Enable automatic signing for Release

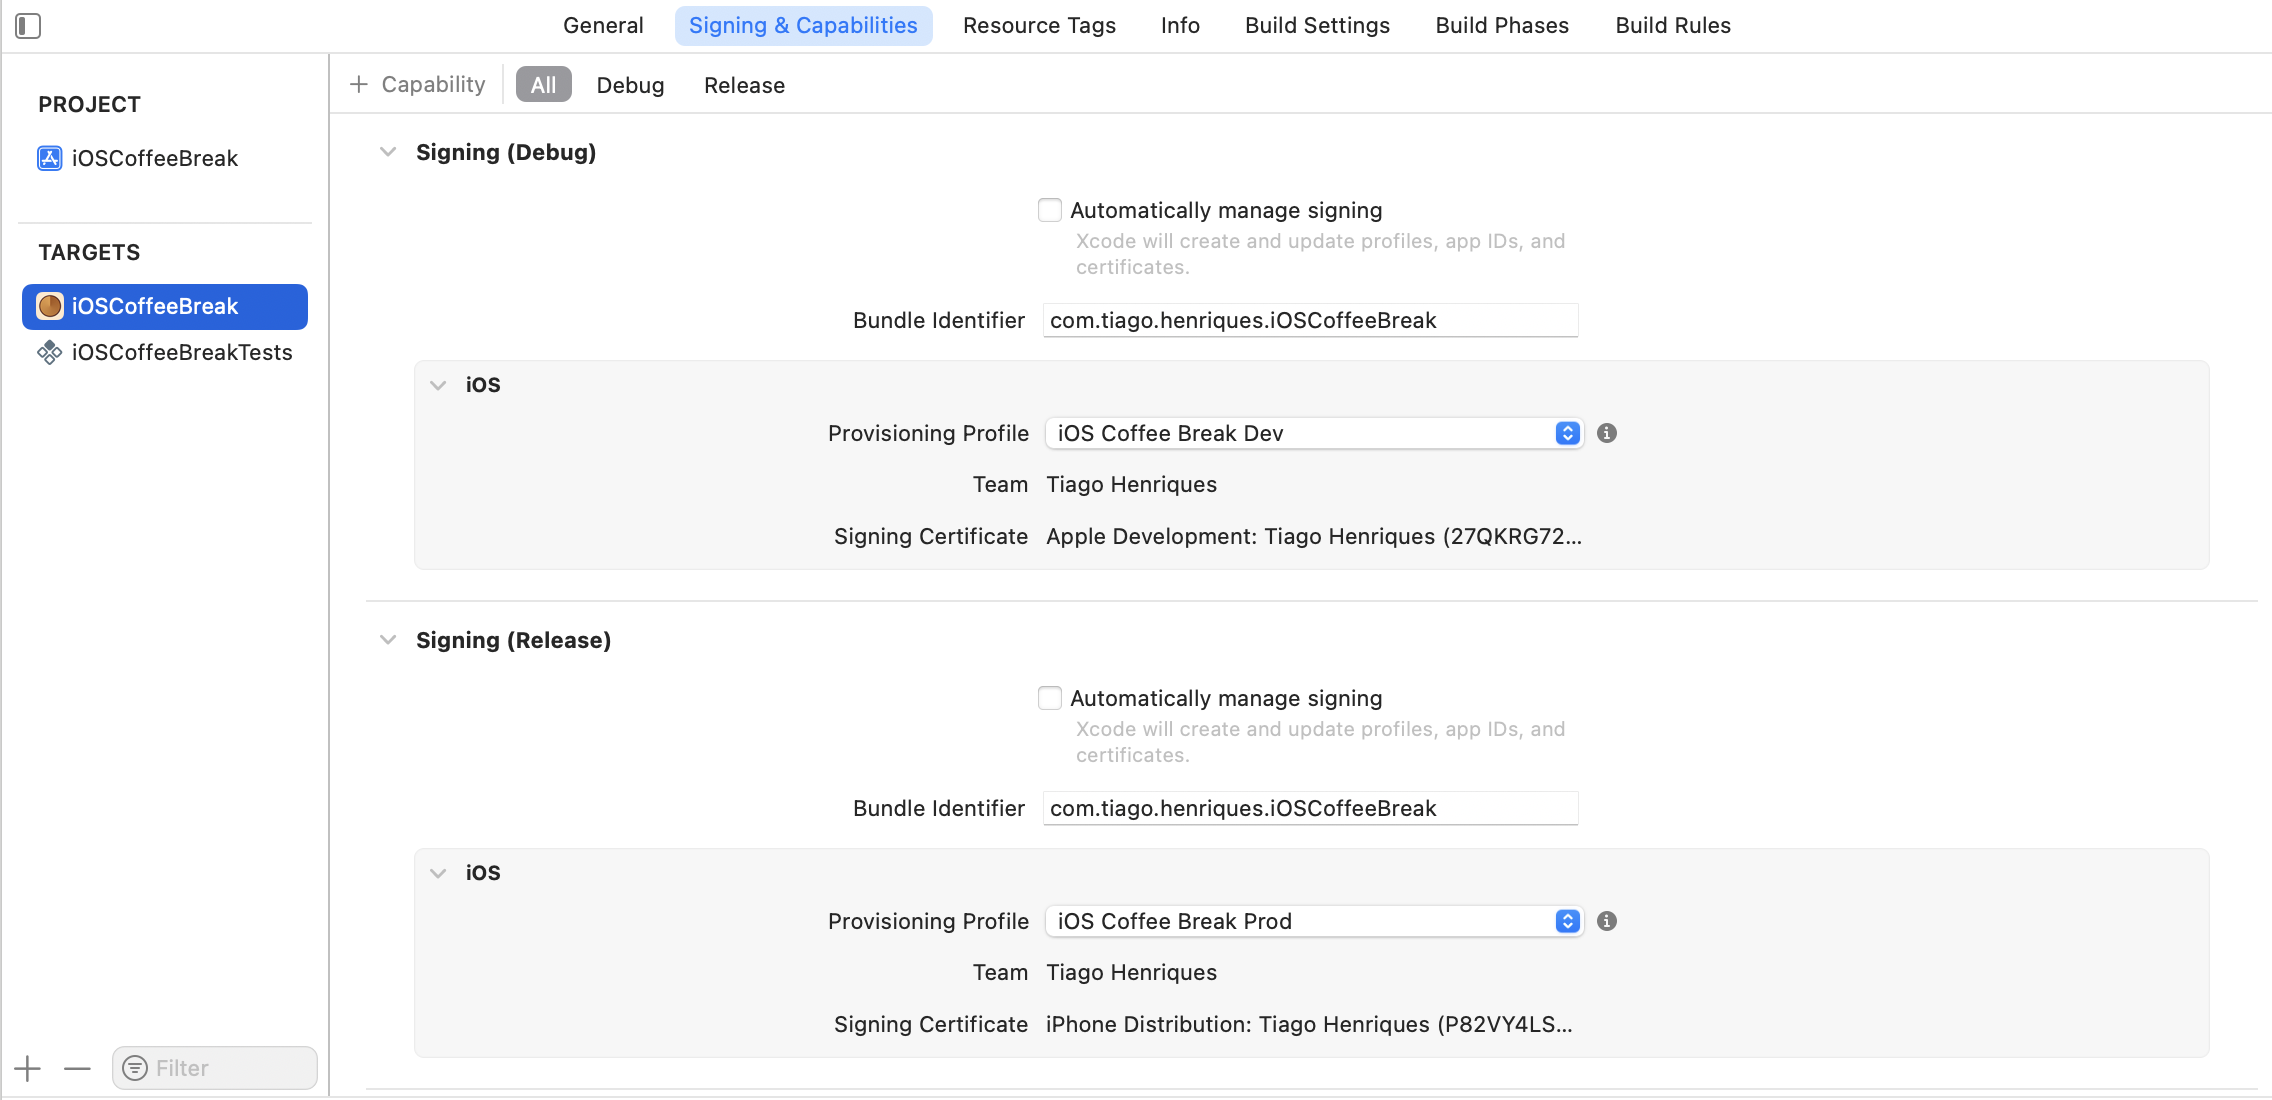1050,698
